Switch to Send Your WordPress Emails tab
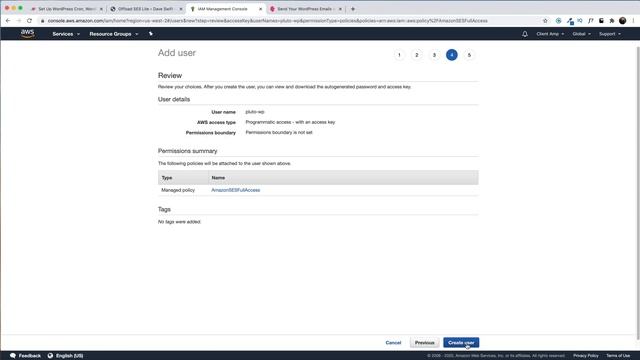The image size is (640, 360). [x=305, y=9]
